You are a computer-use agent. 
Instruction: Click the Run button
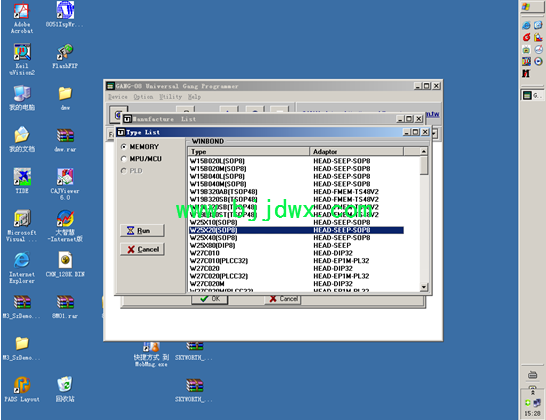142,231
